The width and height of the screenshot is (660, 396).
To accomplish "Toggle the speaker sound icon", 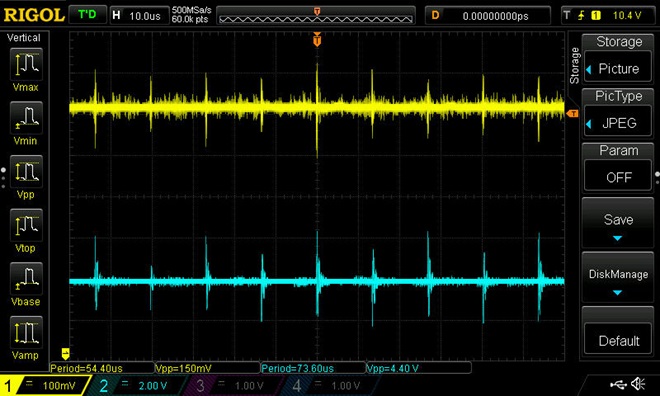I will point(638,384).
